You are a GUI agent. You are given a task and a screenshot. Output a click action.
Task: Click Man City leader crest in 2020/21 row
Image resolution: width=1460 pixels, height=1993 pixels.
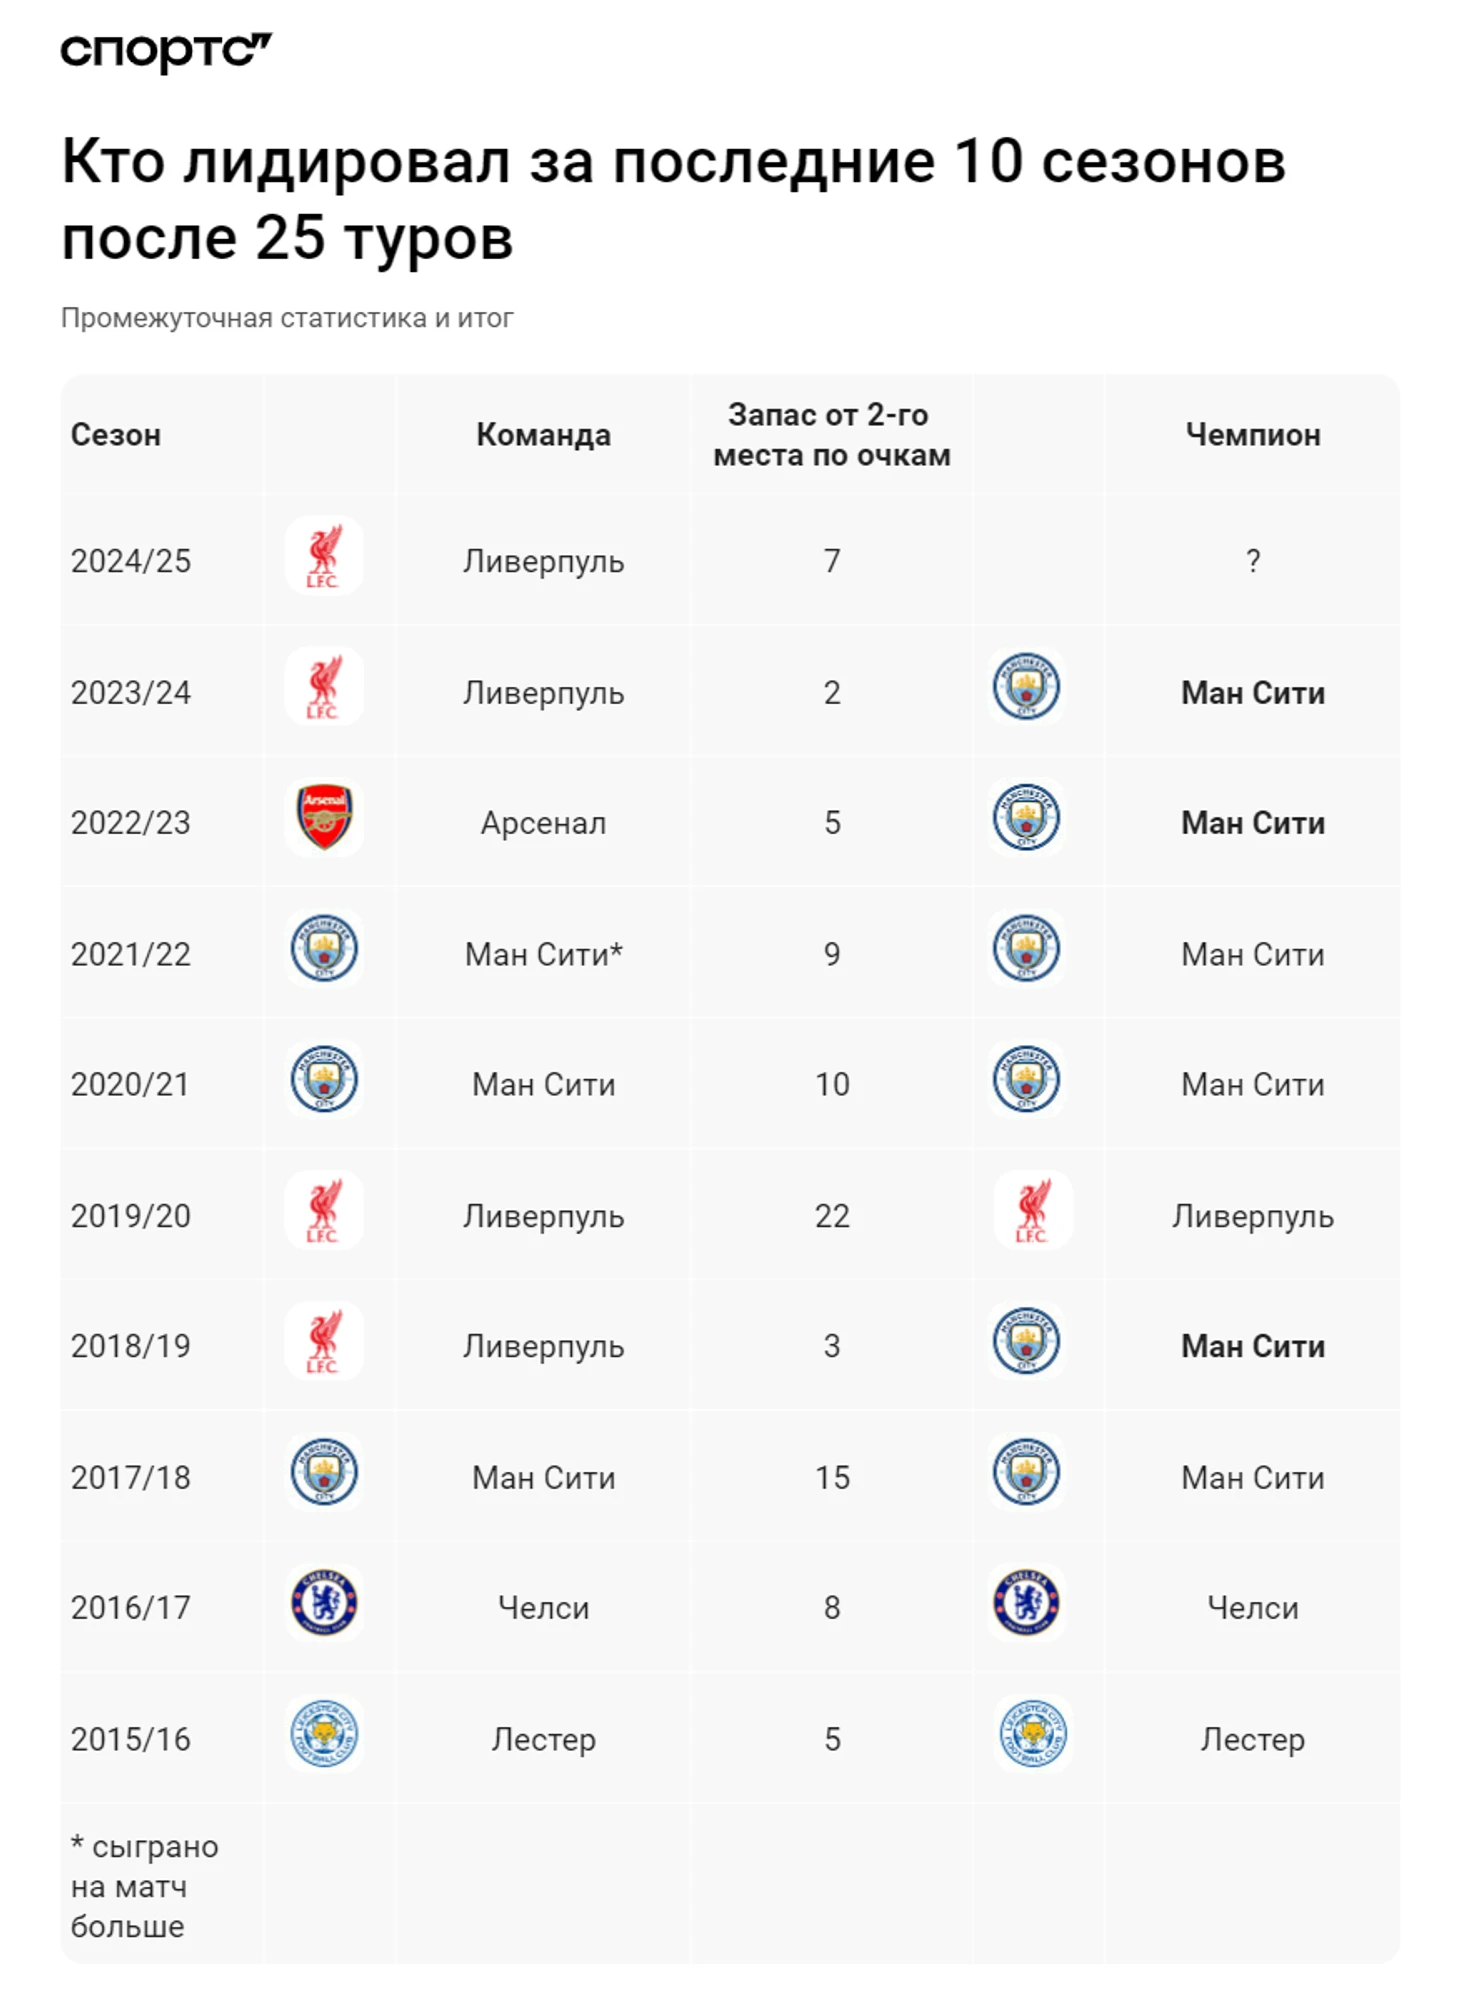[x=324, y=1080]
